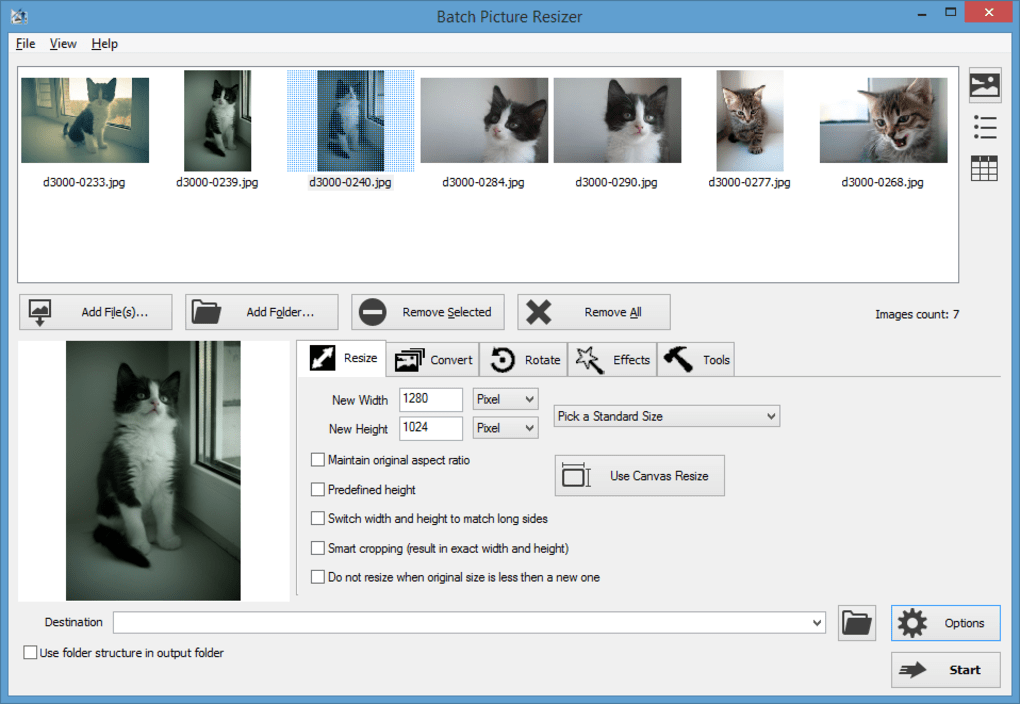
Task: Open the New Width unit dropdown
Action: click(506, 400)
